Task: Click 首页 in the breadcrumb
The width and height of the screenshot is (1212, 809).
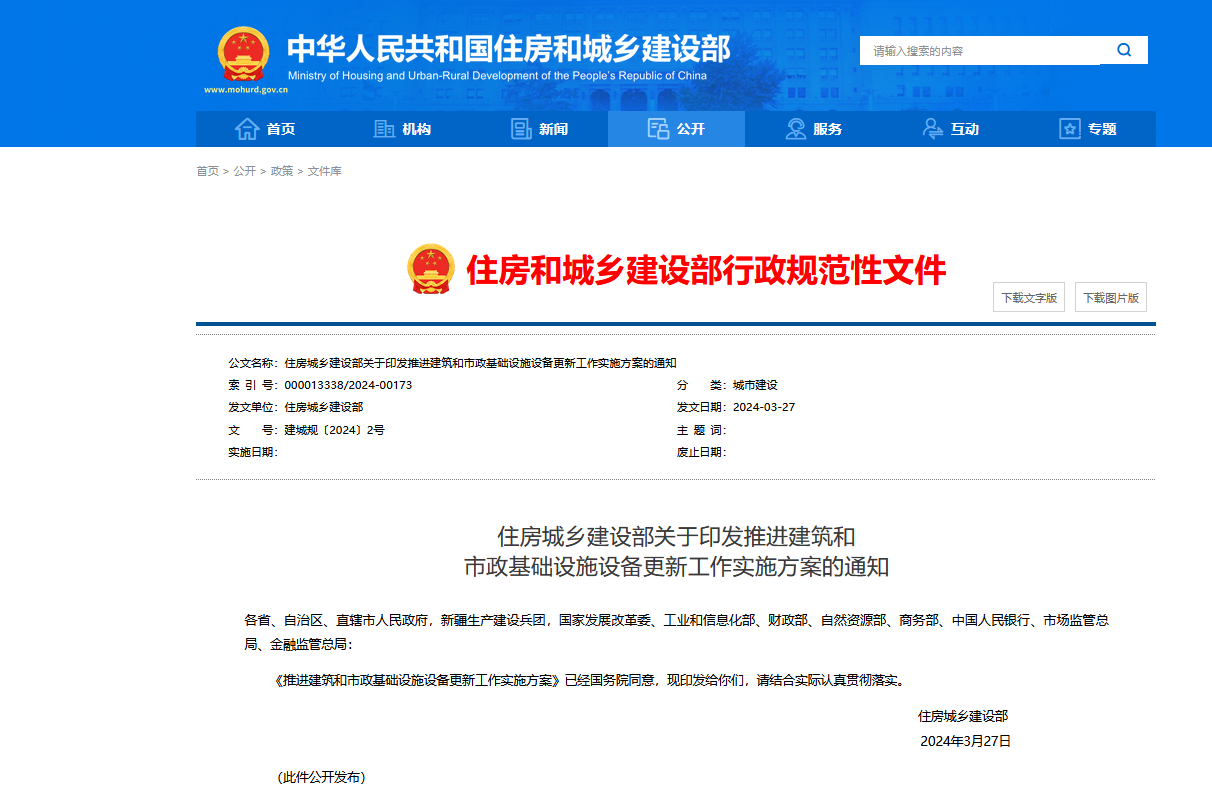Action: point(207,171)
